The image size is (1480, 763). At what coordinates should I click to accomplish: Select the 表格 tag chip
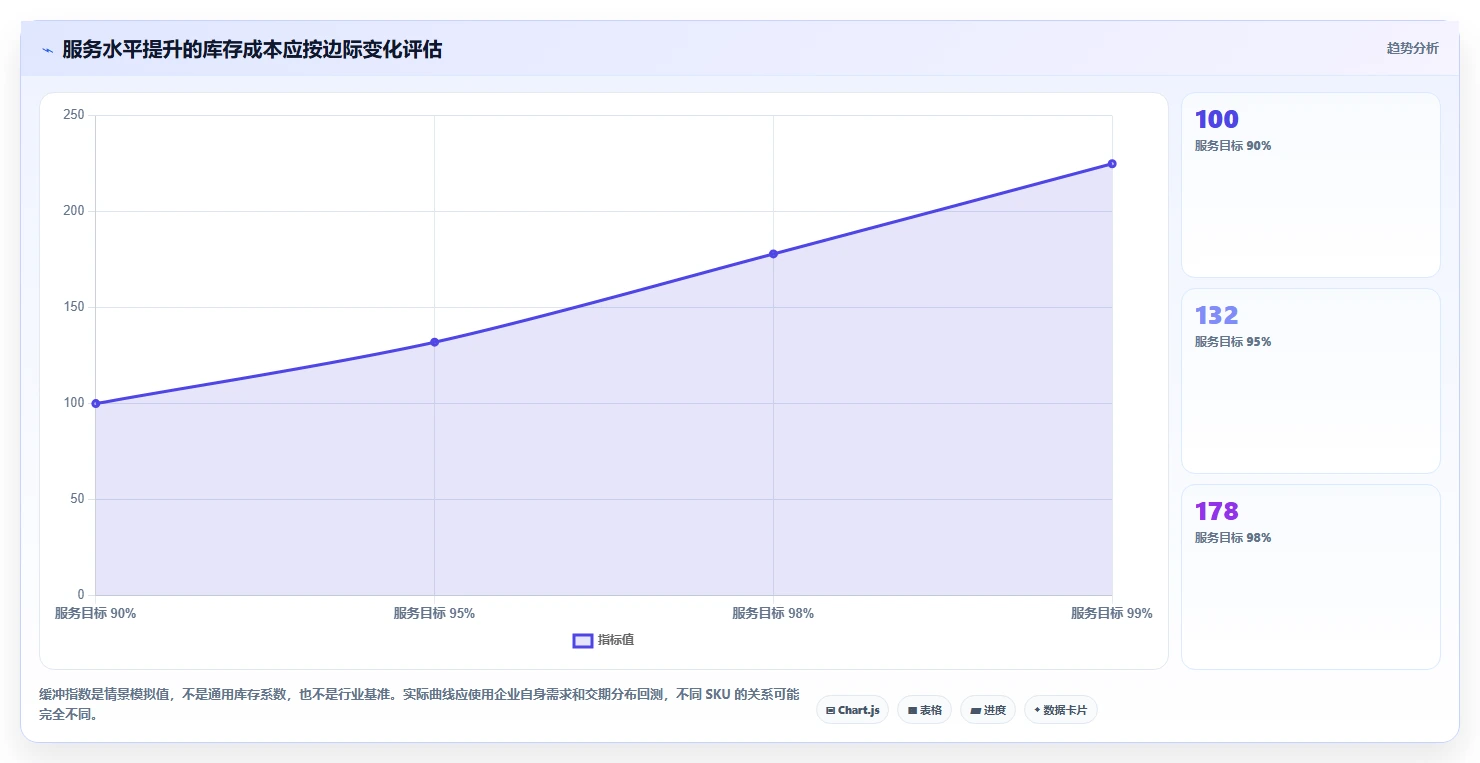click(x=924, y=710)
